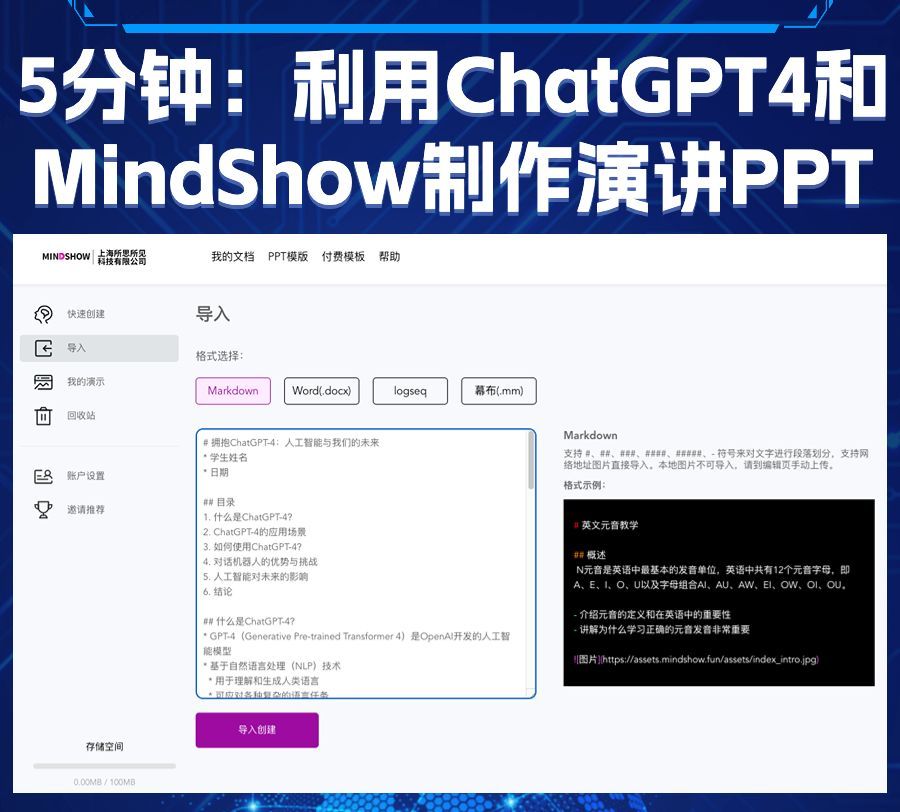
Task: Select the 幕布(.mm) format option
Action: point(499,391)
